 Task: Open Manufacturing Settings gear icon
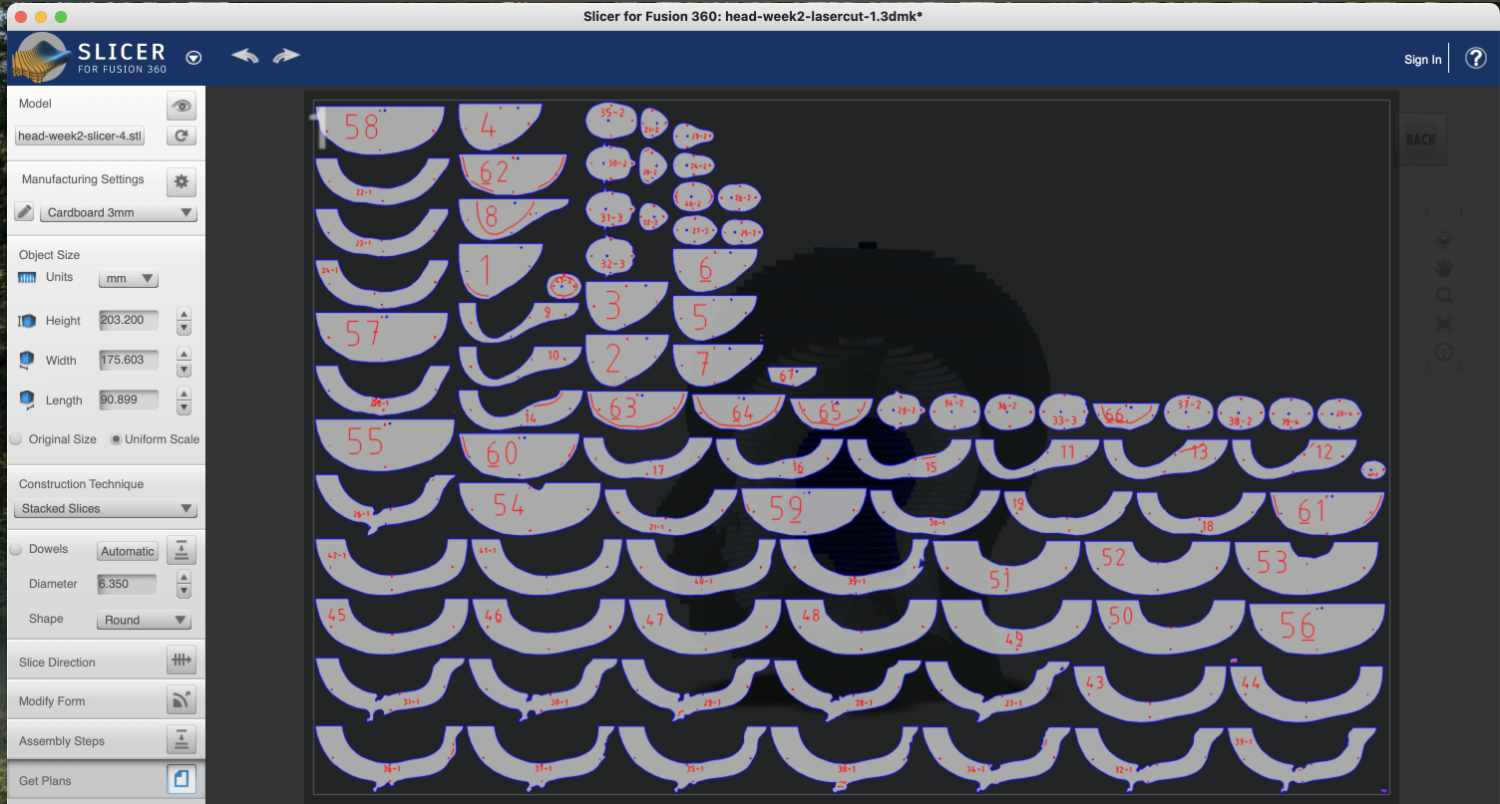click(x=181, y=181)
